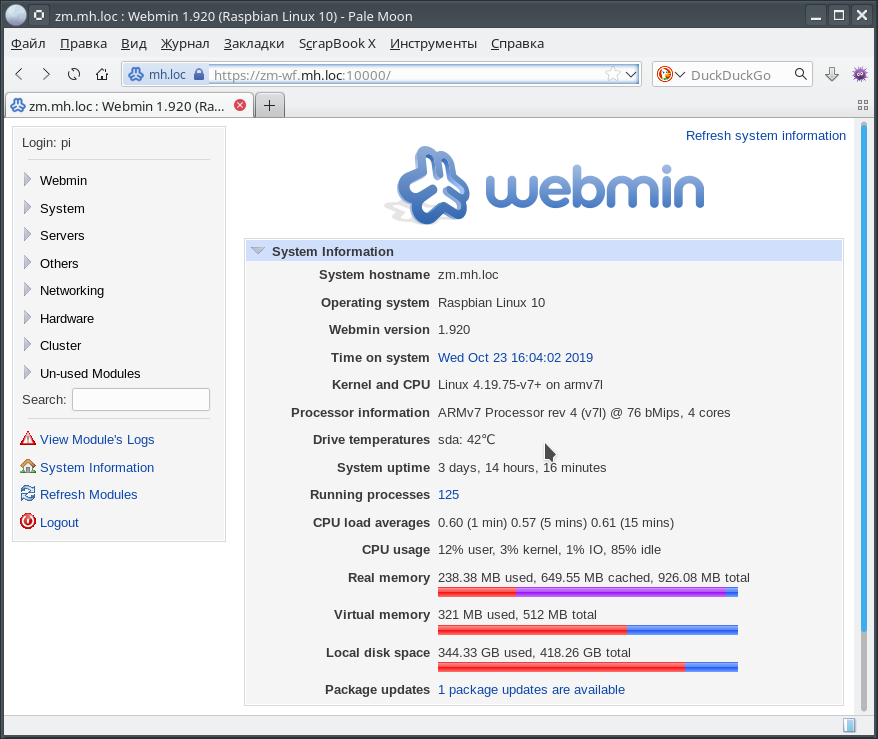Screen dimensions: 878x739
Task: Click the sidebar Search input field
Action: coord(141,400)
